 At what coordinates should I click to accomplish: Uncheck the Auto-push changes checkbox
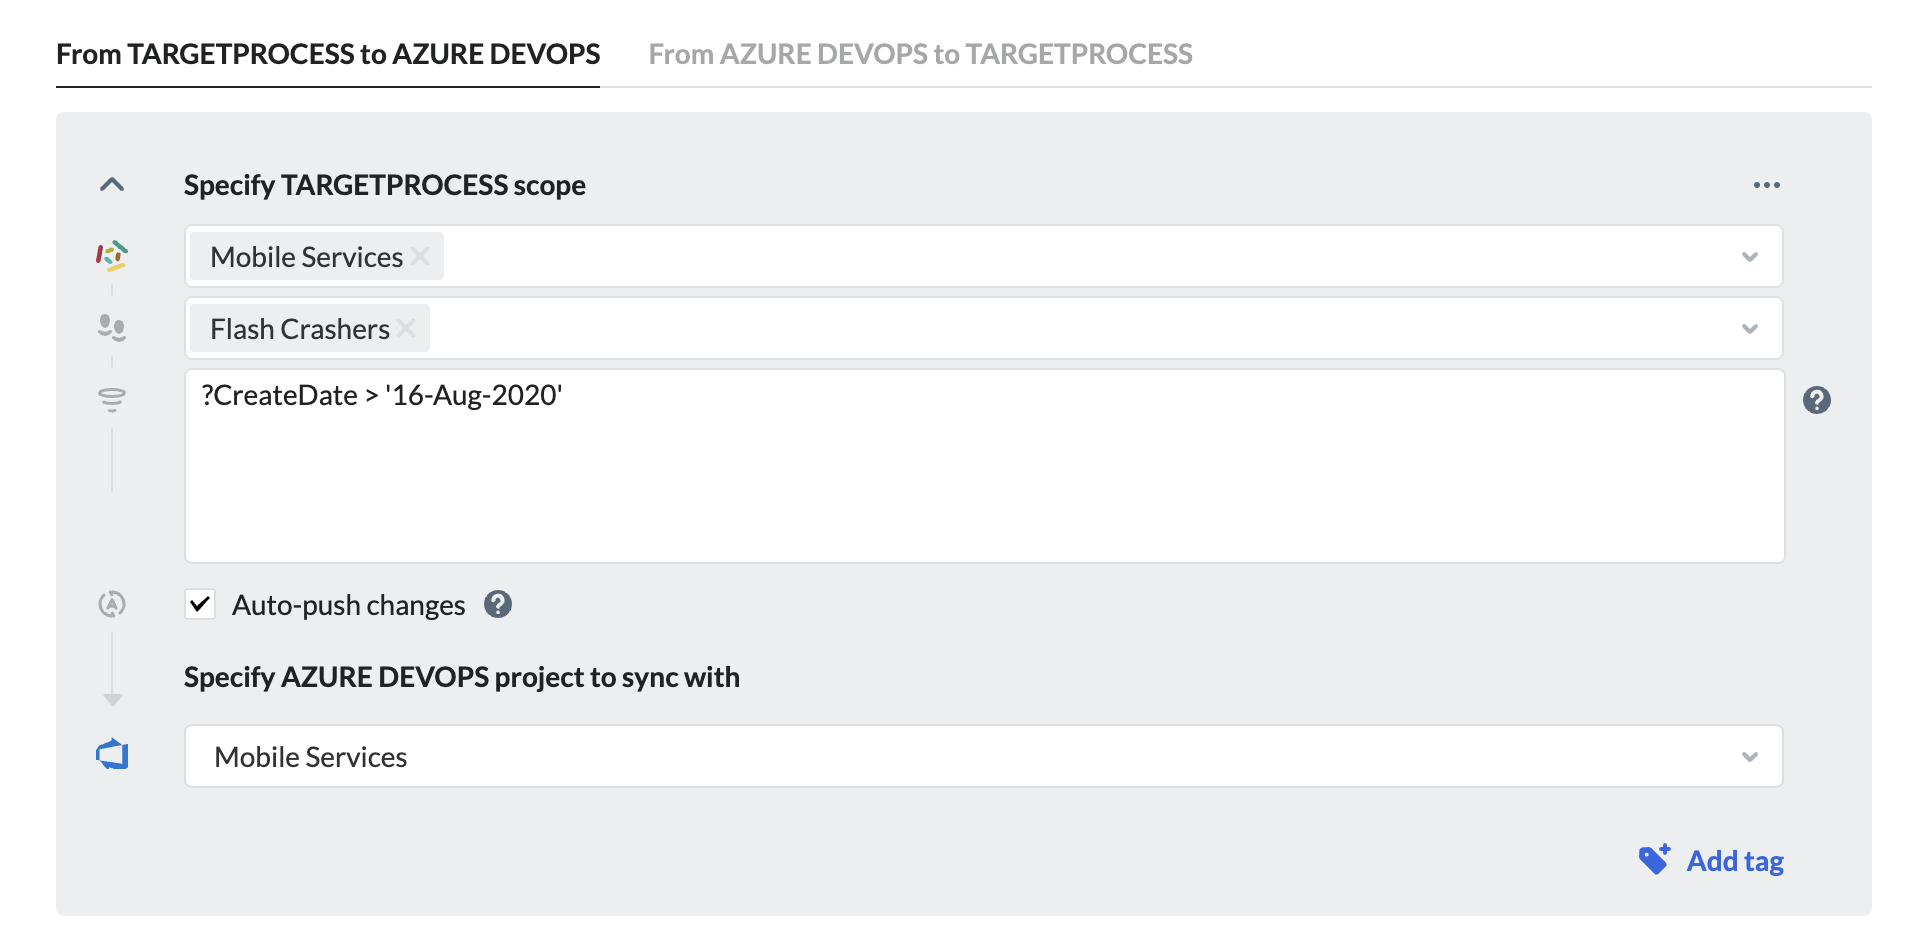[x=199, y=604]
